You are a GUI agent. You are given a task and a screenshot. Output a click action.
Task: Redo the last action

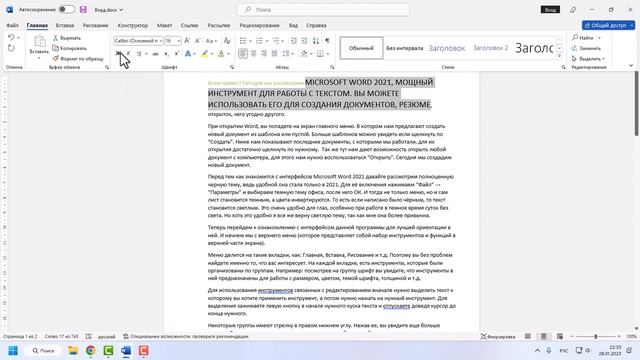point(11,48)
